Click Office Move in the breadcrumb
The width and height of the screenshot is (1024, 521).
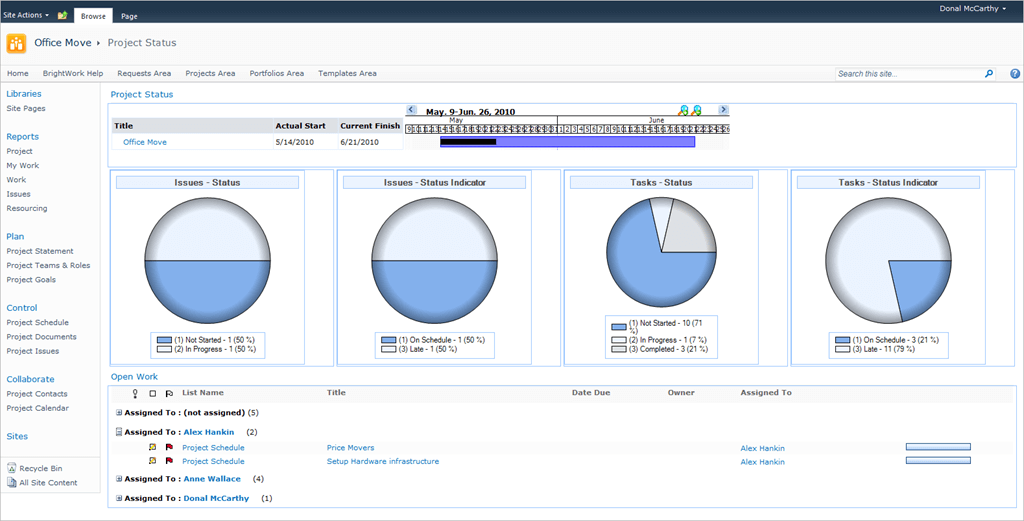pyautogui.click(x=63, y=43)
